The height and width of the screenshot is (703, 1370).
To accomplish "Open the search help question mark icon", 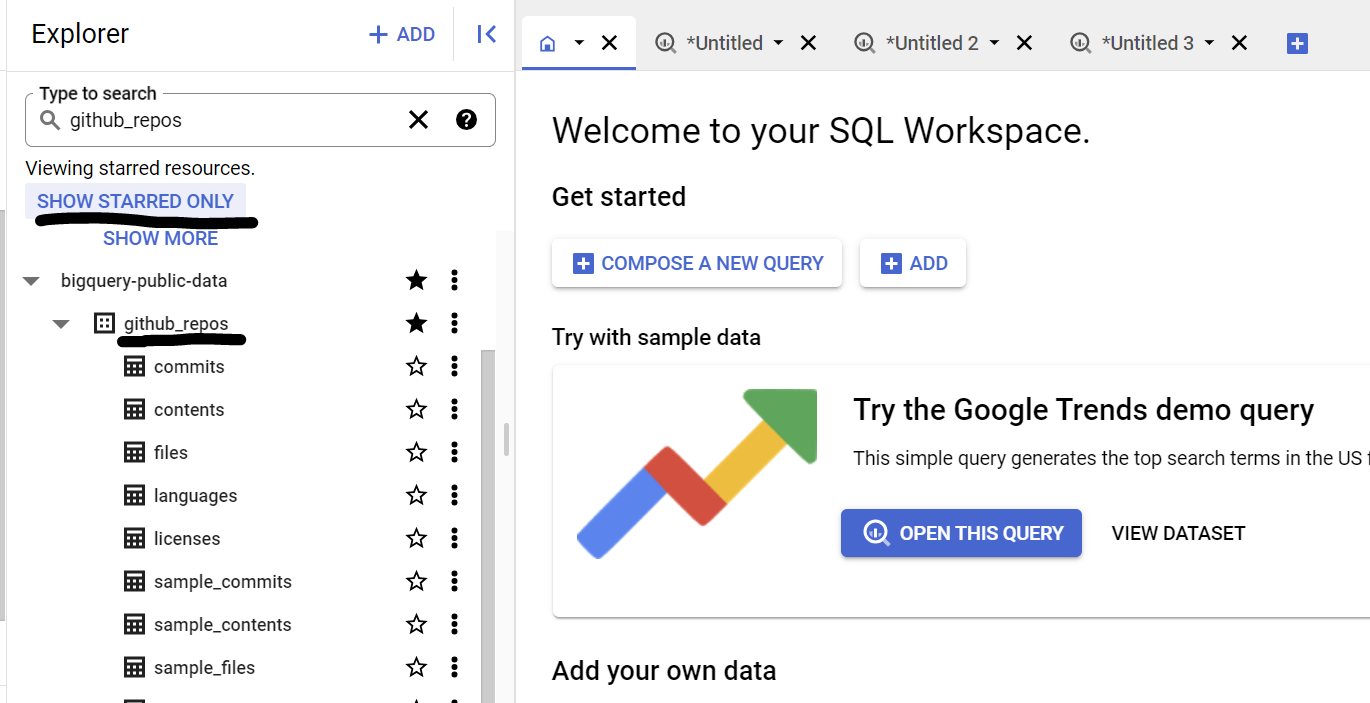I will coord(466,119).
